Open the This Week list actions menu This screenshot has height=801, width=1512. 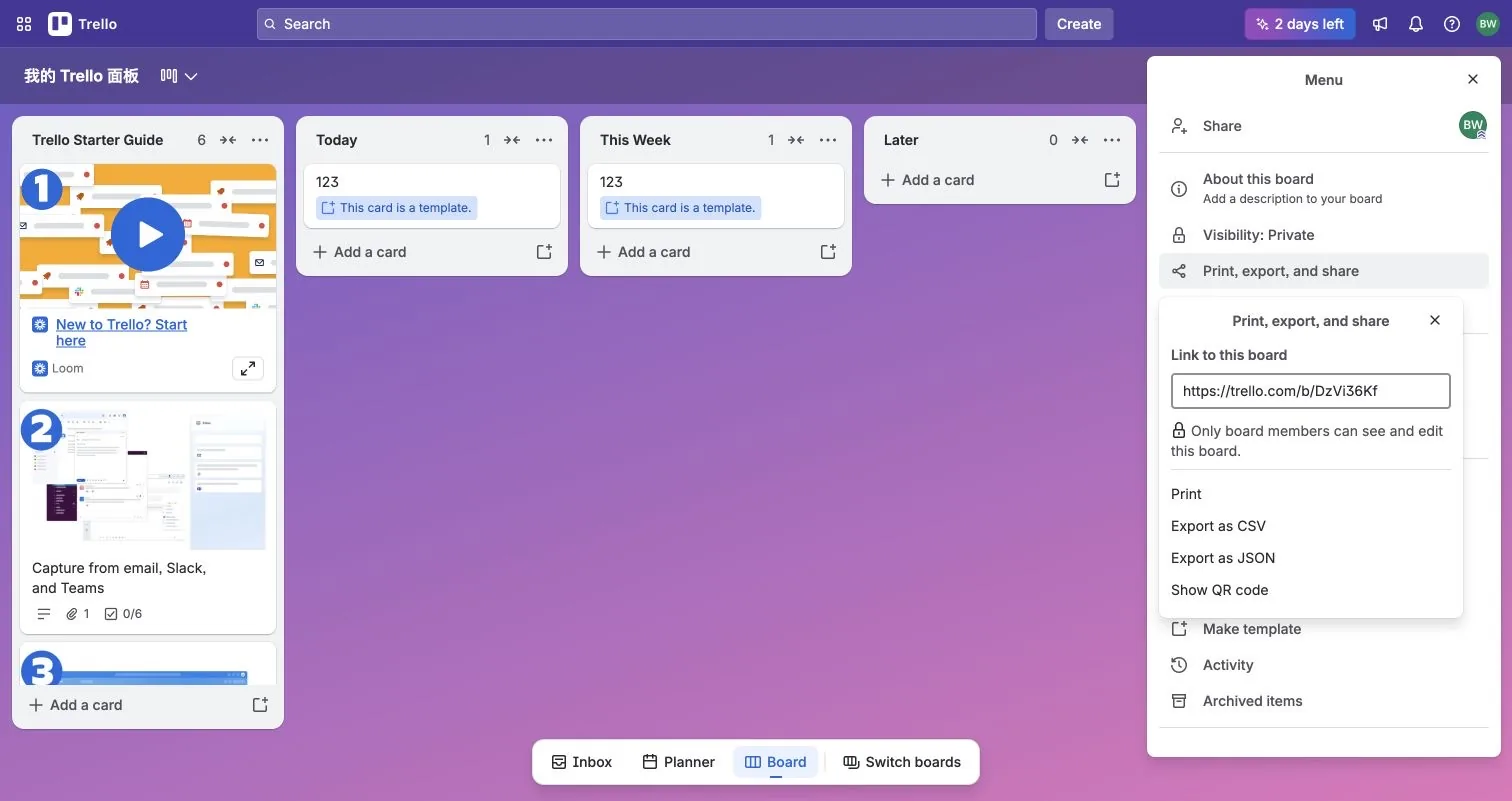[828, 140]
